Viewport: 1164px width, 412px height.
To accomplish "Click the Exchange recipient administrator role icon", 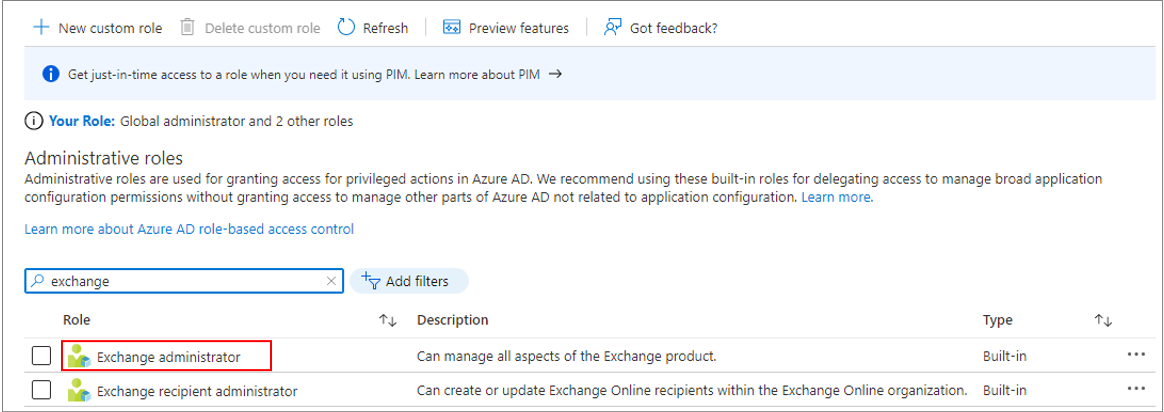I will coord(79,390).
